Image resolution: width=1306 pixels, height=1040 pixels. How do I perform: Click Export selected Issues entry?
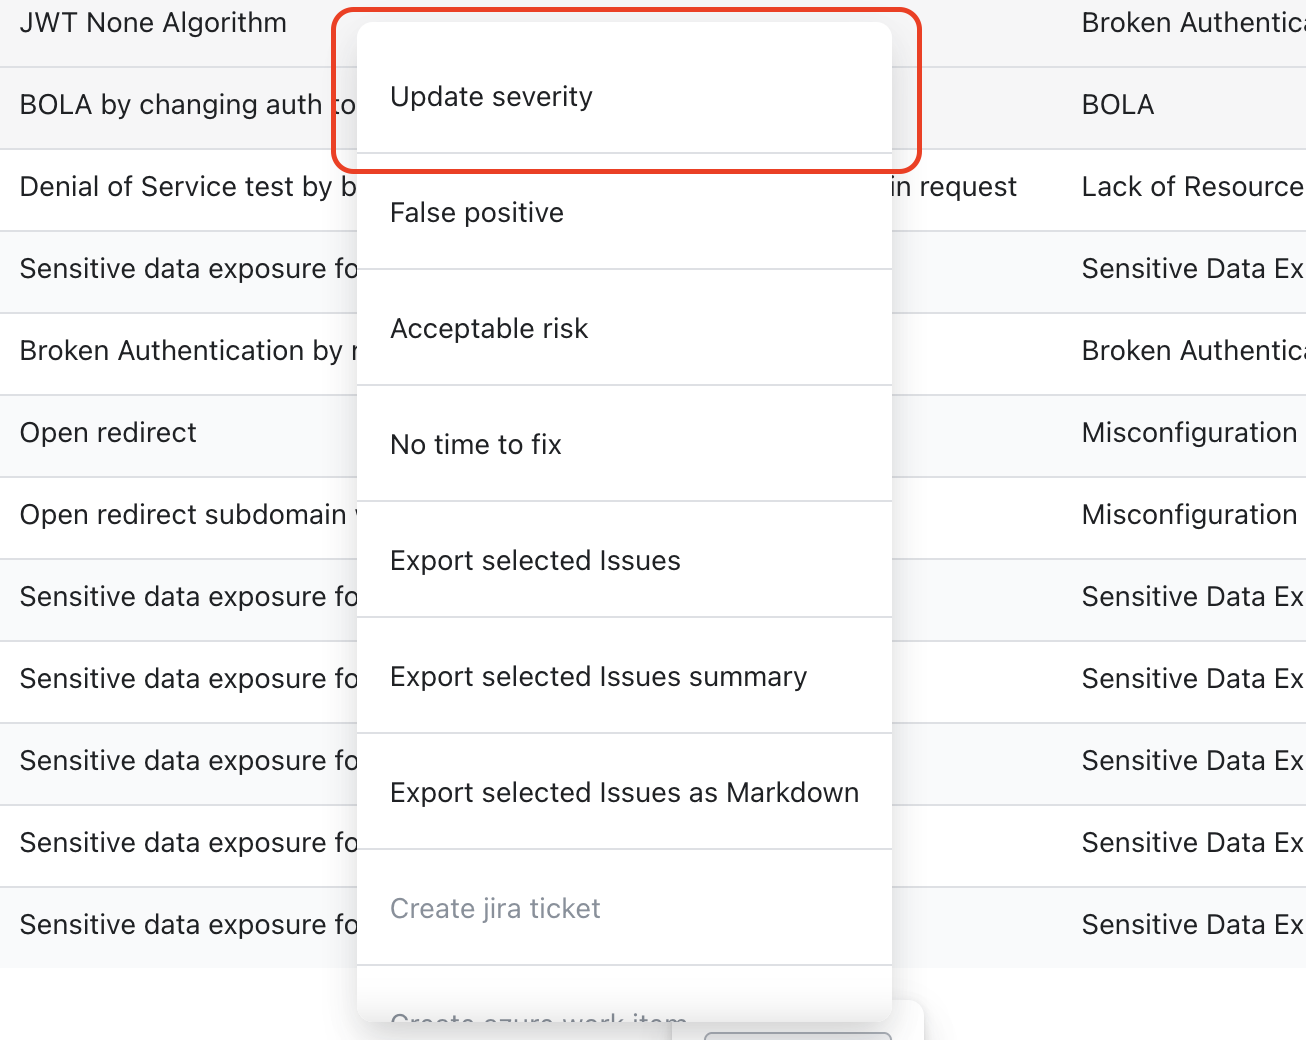535,561
